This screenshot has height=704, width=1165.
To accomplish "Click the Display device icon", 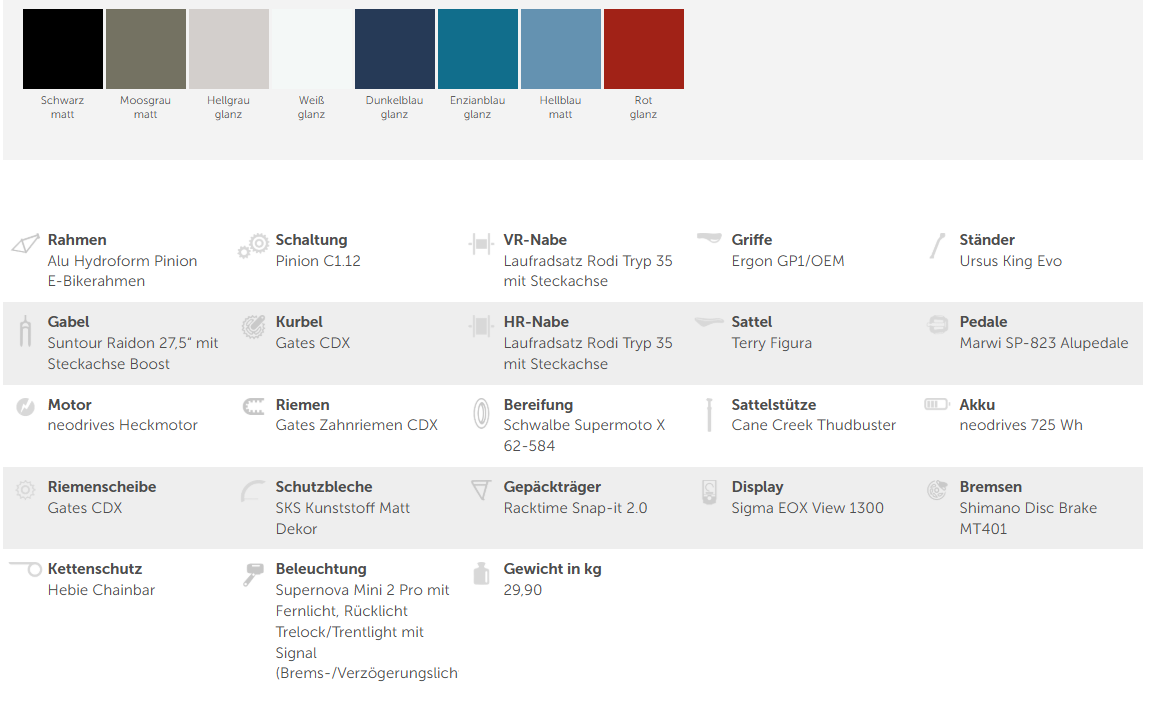I will click(x=709, y=491).
